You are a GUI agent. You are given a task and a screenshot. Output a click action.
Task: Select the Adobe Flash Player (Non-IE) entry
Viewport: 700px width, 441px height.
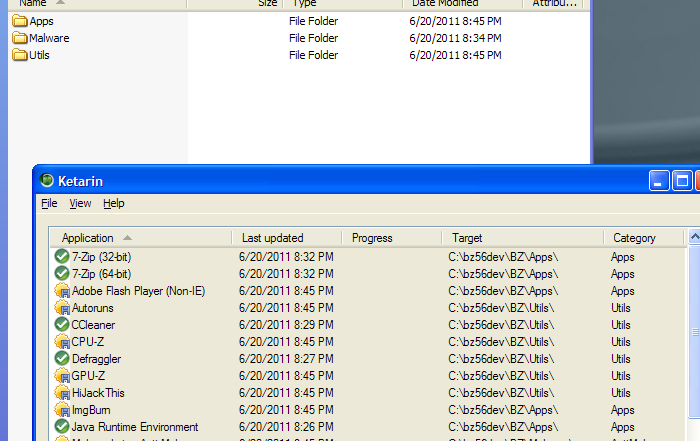pyautogui.click(x=138, y=291)
